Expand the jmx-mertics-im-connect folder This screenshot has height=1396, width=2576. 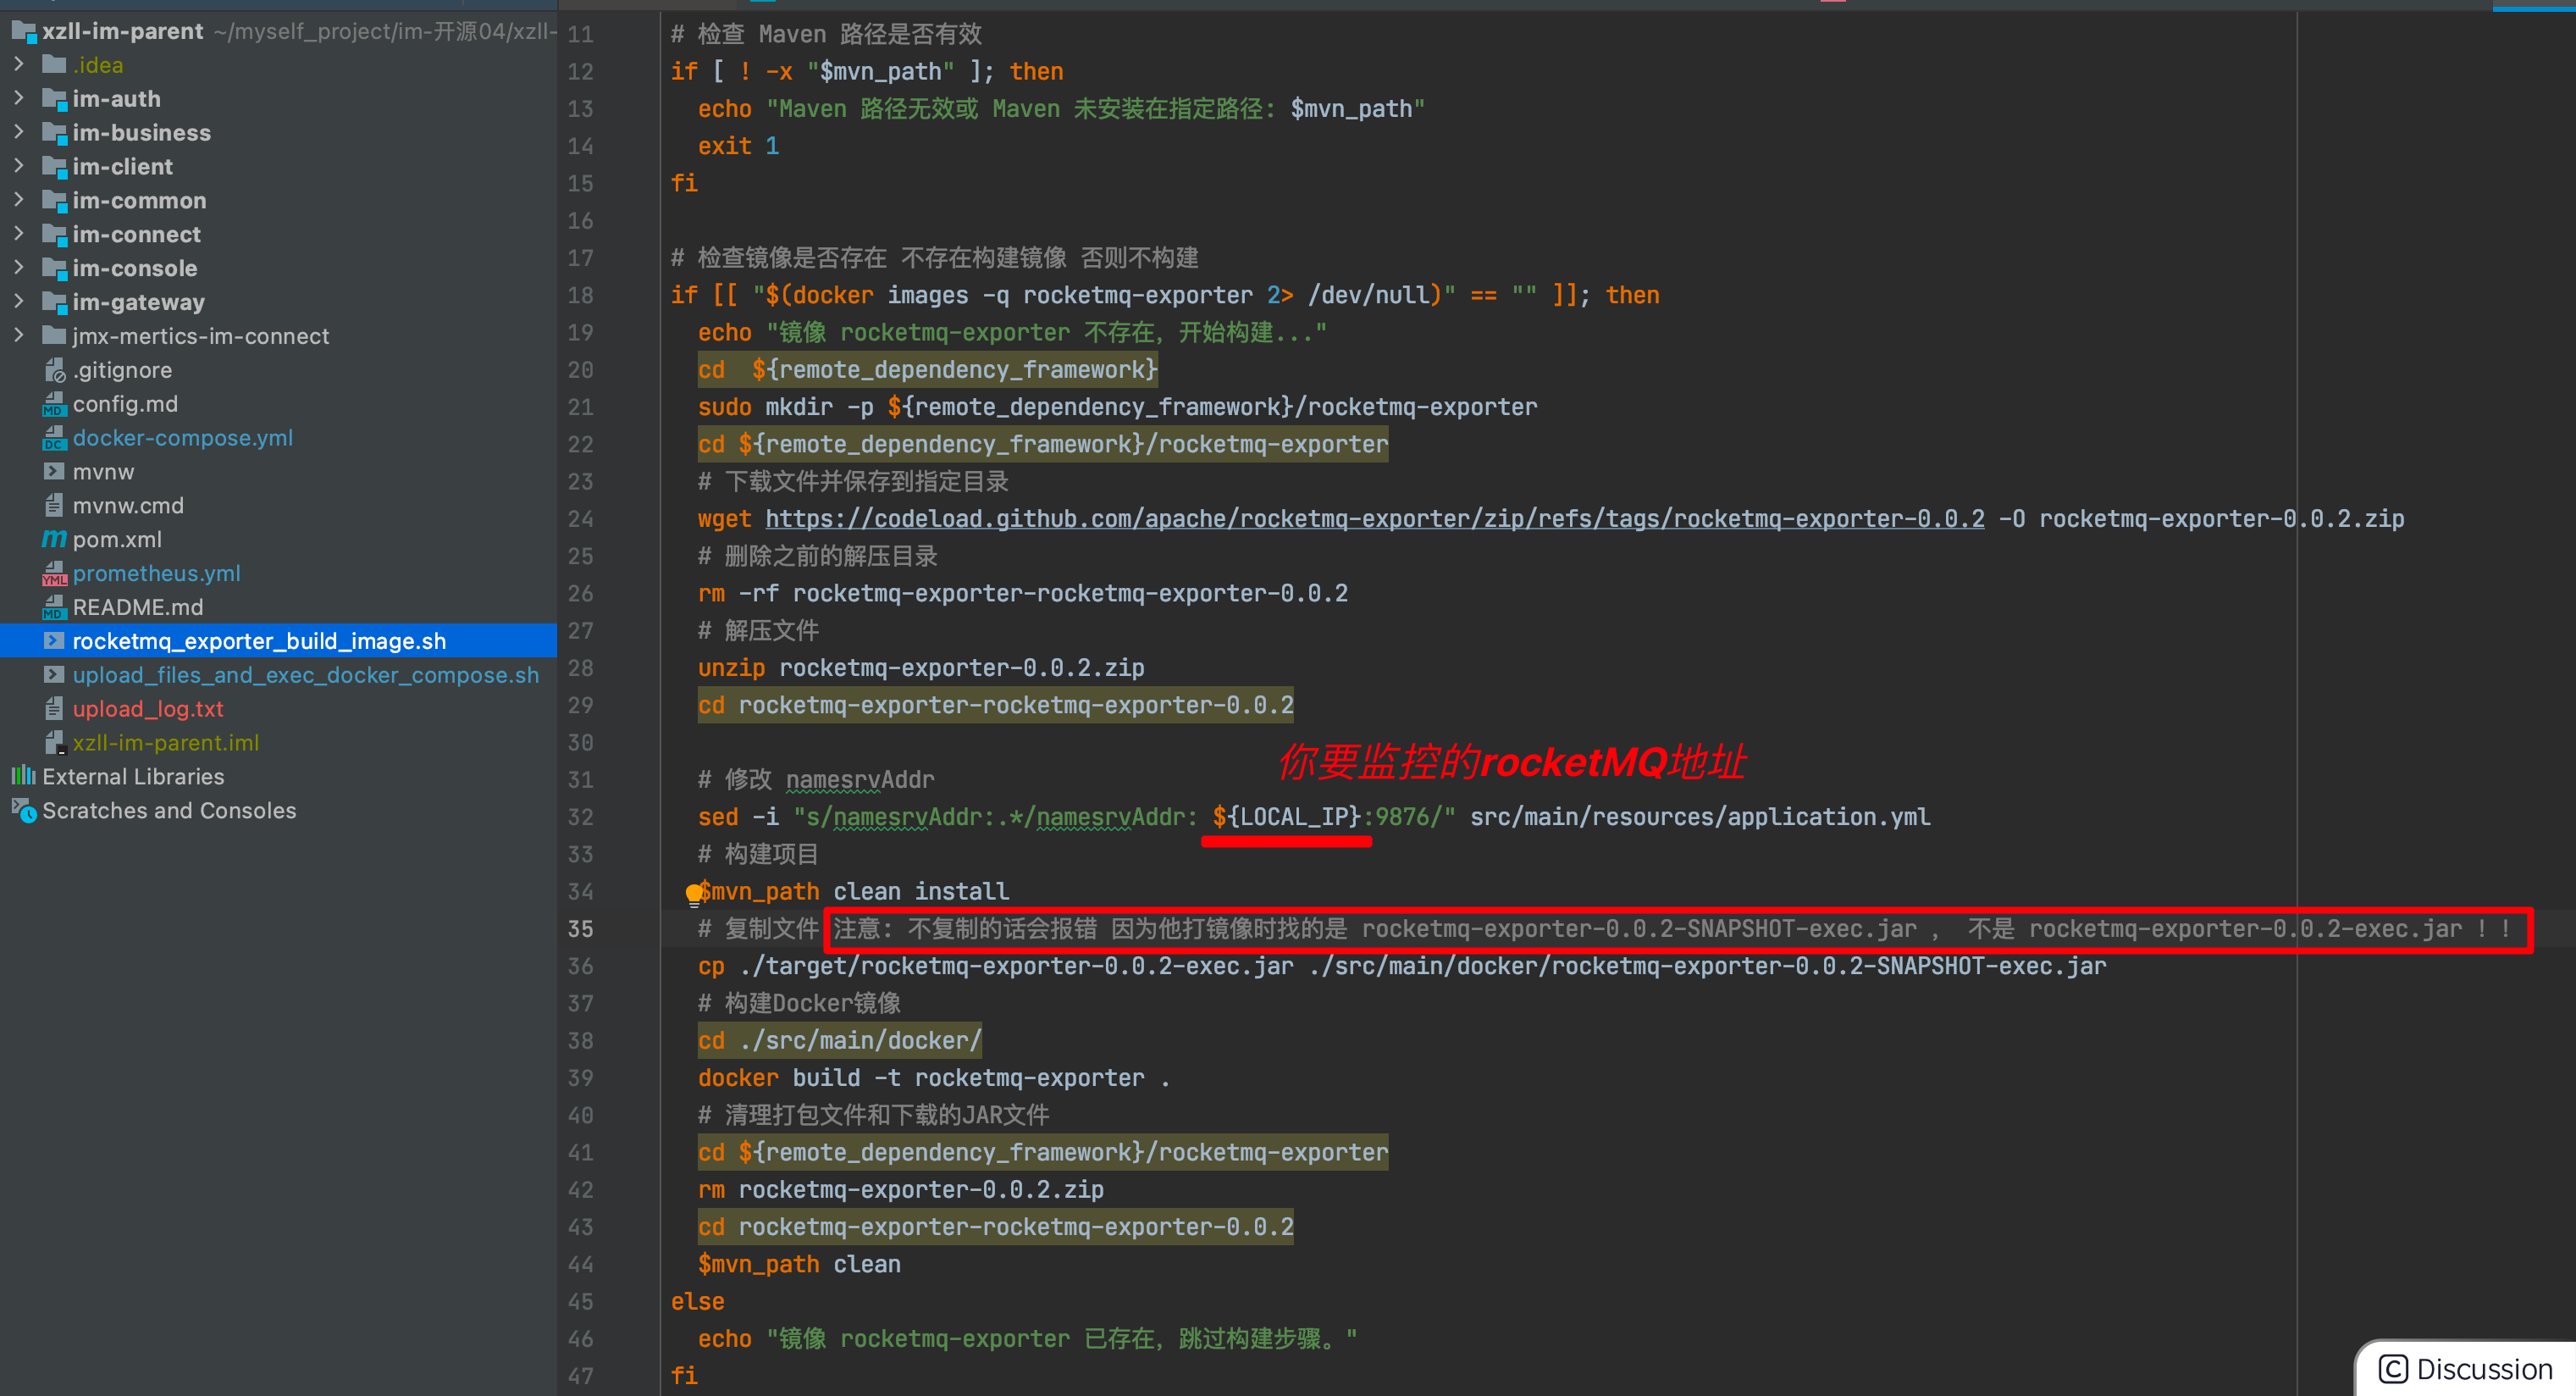click(19, 335)
